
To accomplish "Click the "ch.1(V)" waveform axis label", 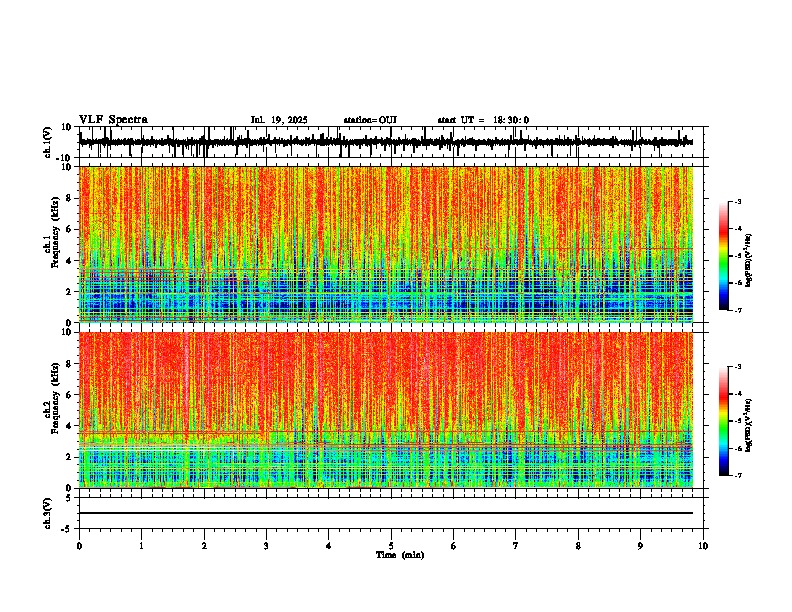I will pos(48,142).
